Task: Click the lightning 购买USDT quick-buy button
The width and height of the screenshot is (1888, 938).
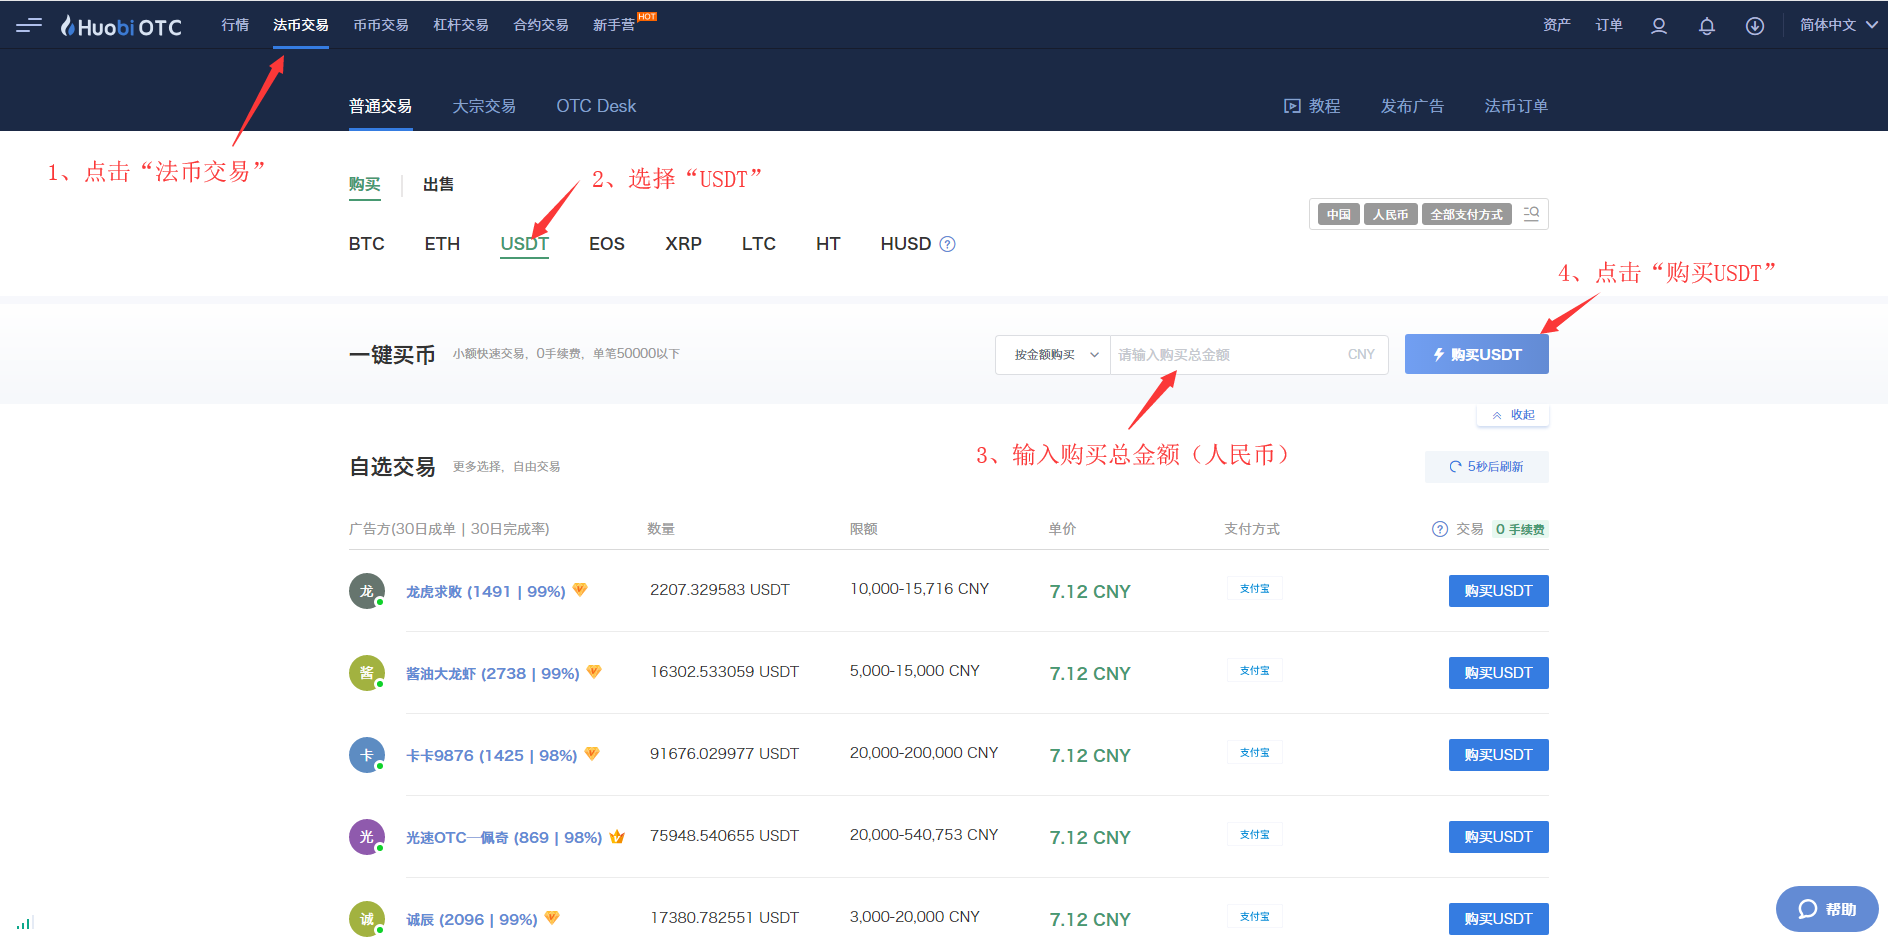Action: pos(1477,354)
